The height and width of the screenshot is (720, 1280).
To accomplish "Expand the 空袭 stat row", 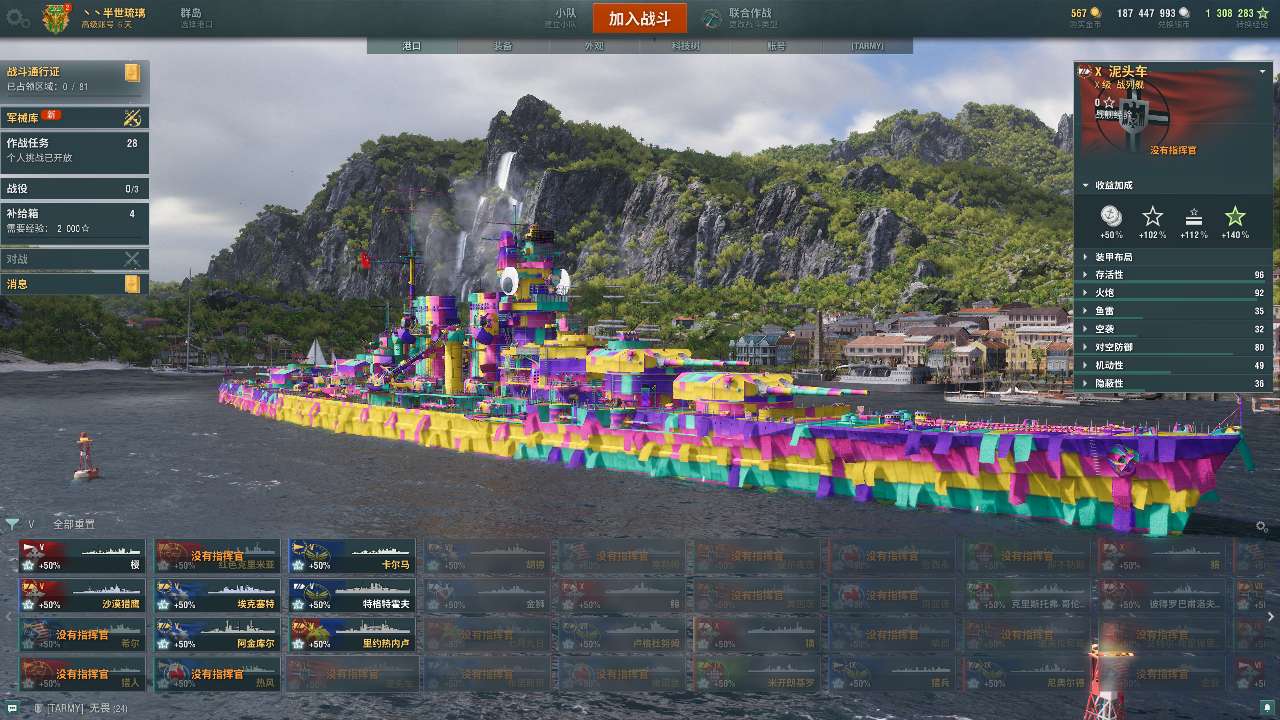I will [x=1175, y=329].
